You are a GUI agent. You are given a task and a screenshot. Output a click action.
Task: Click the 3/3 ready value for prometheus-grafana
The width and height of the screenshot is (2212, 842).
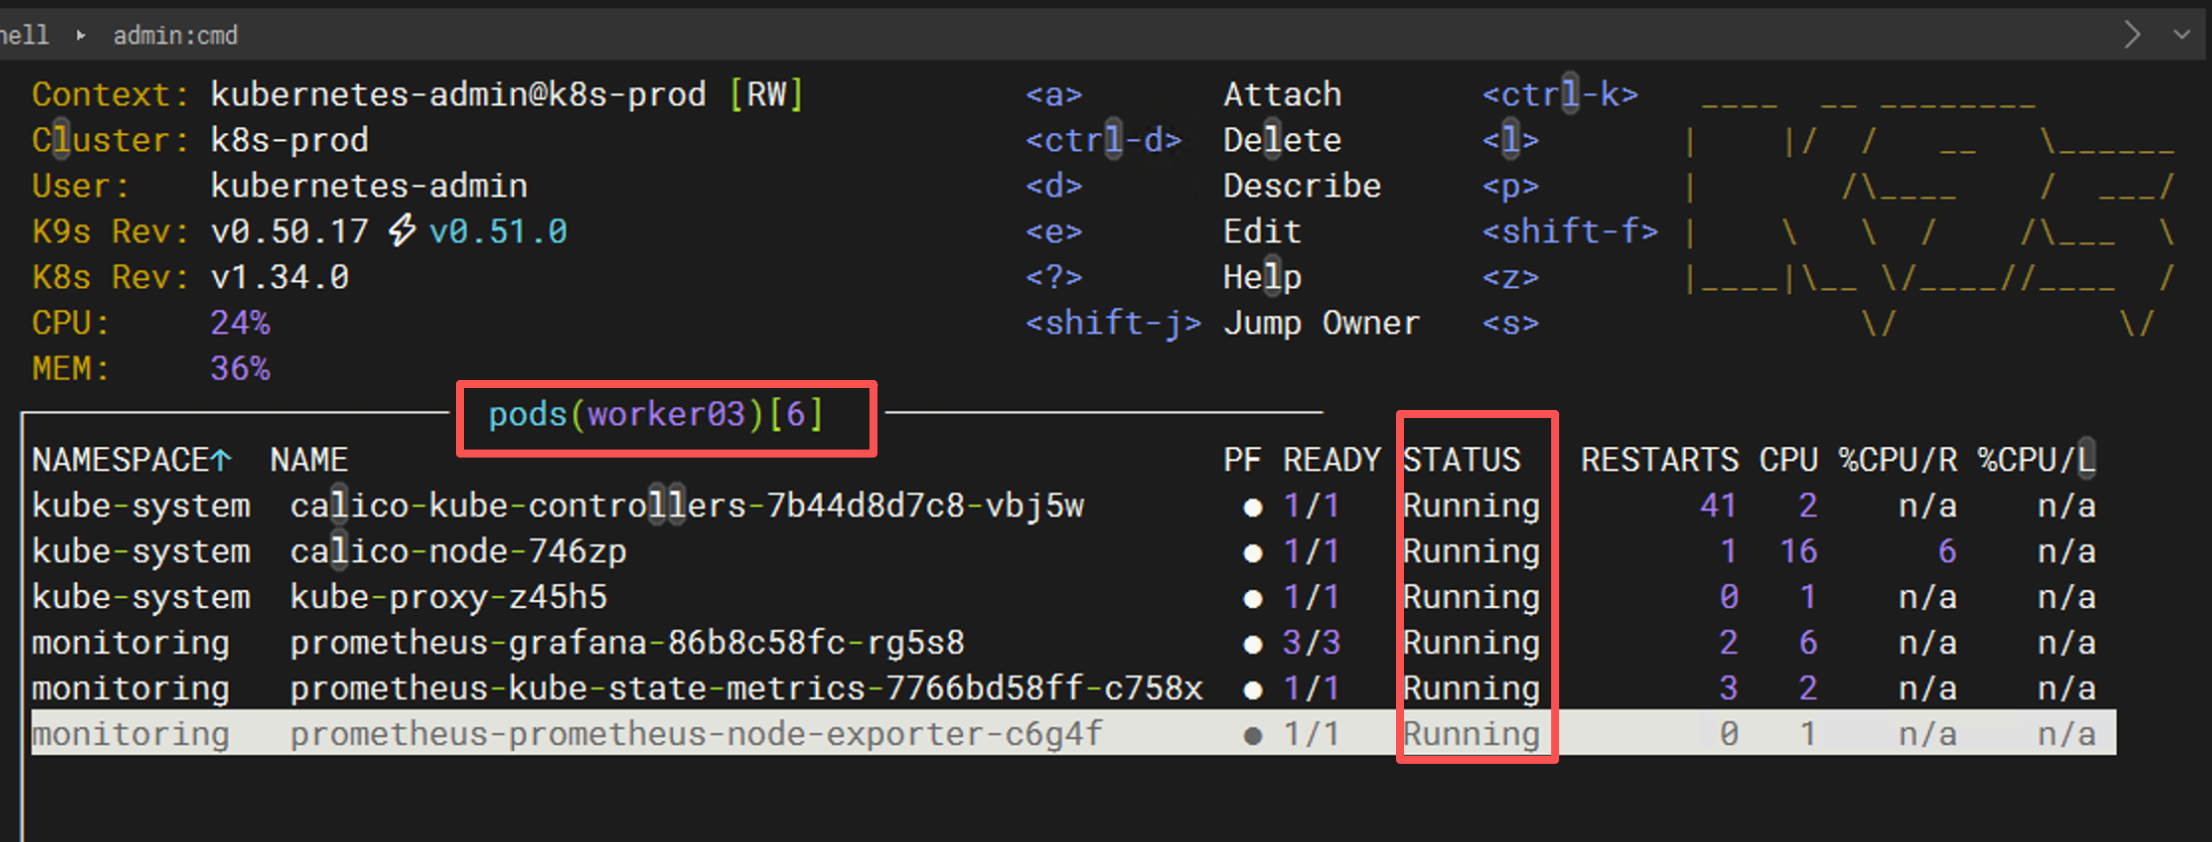pos(1311,643)
